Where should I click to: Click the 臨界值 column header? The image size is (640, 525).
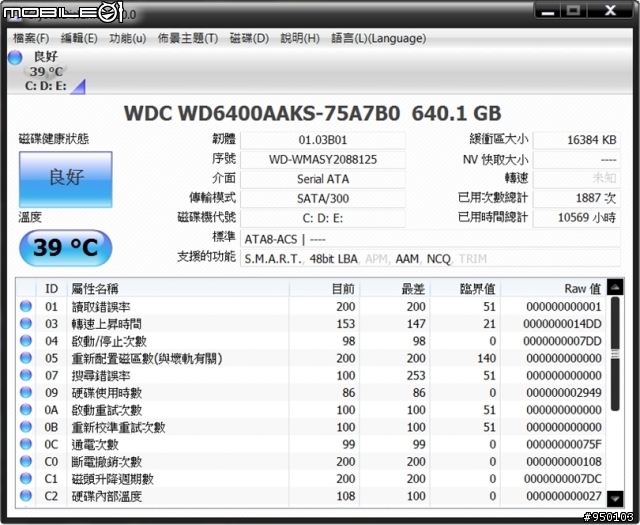(x=466, y=289)
